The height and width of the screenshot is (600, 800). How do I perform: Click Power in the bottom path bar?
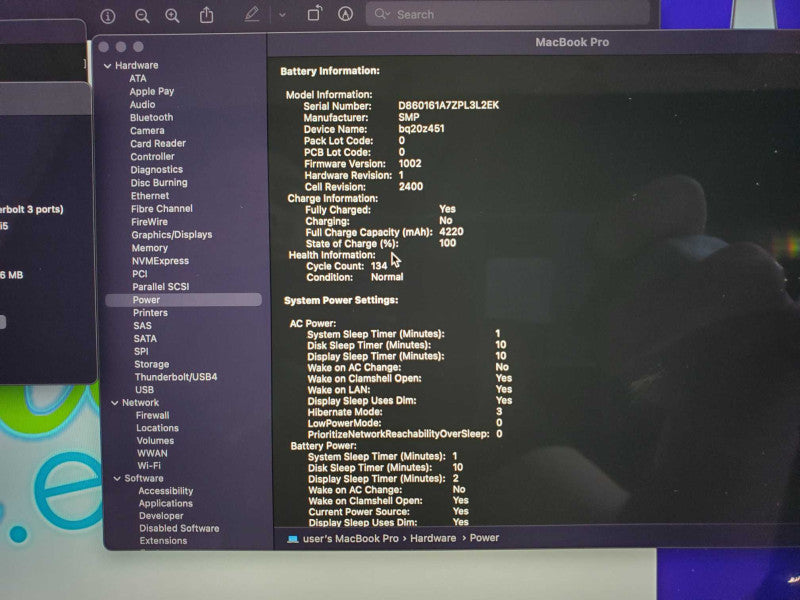click(484, 538)
